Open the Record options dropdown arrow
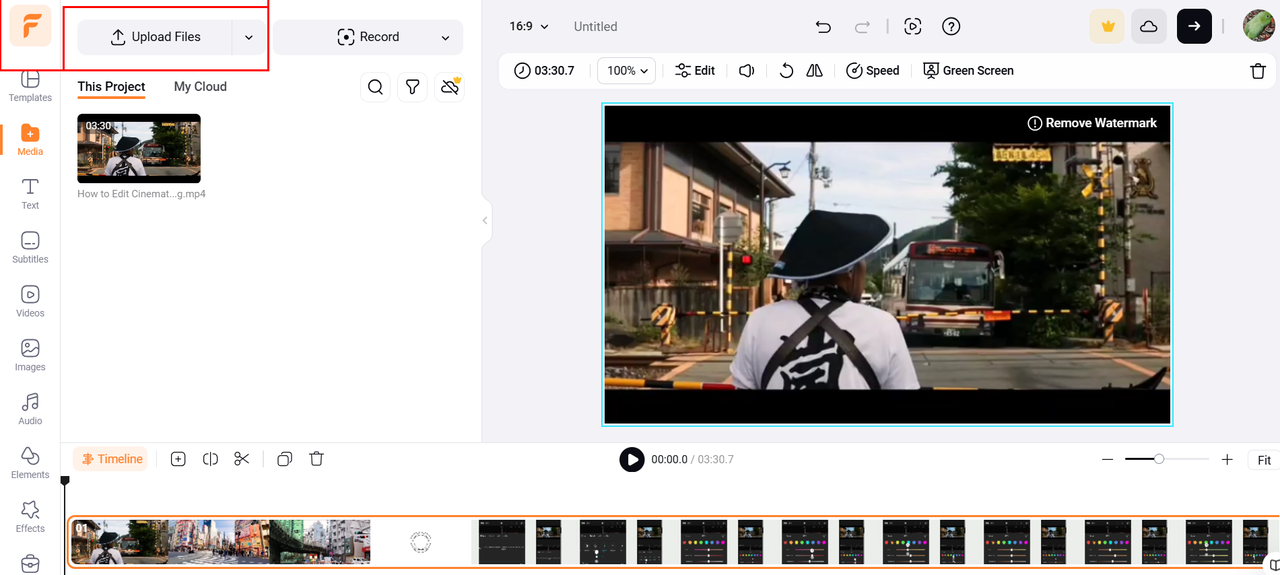The image size is (1280, 575). (x=445, y=37)
